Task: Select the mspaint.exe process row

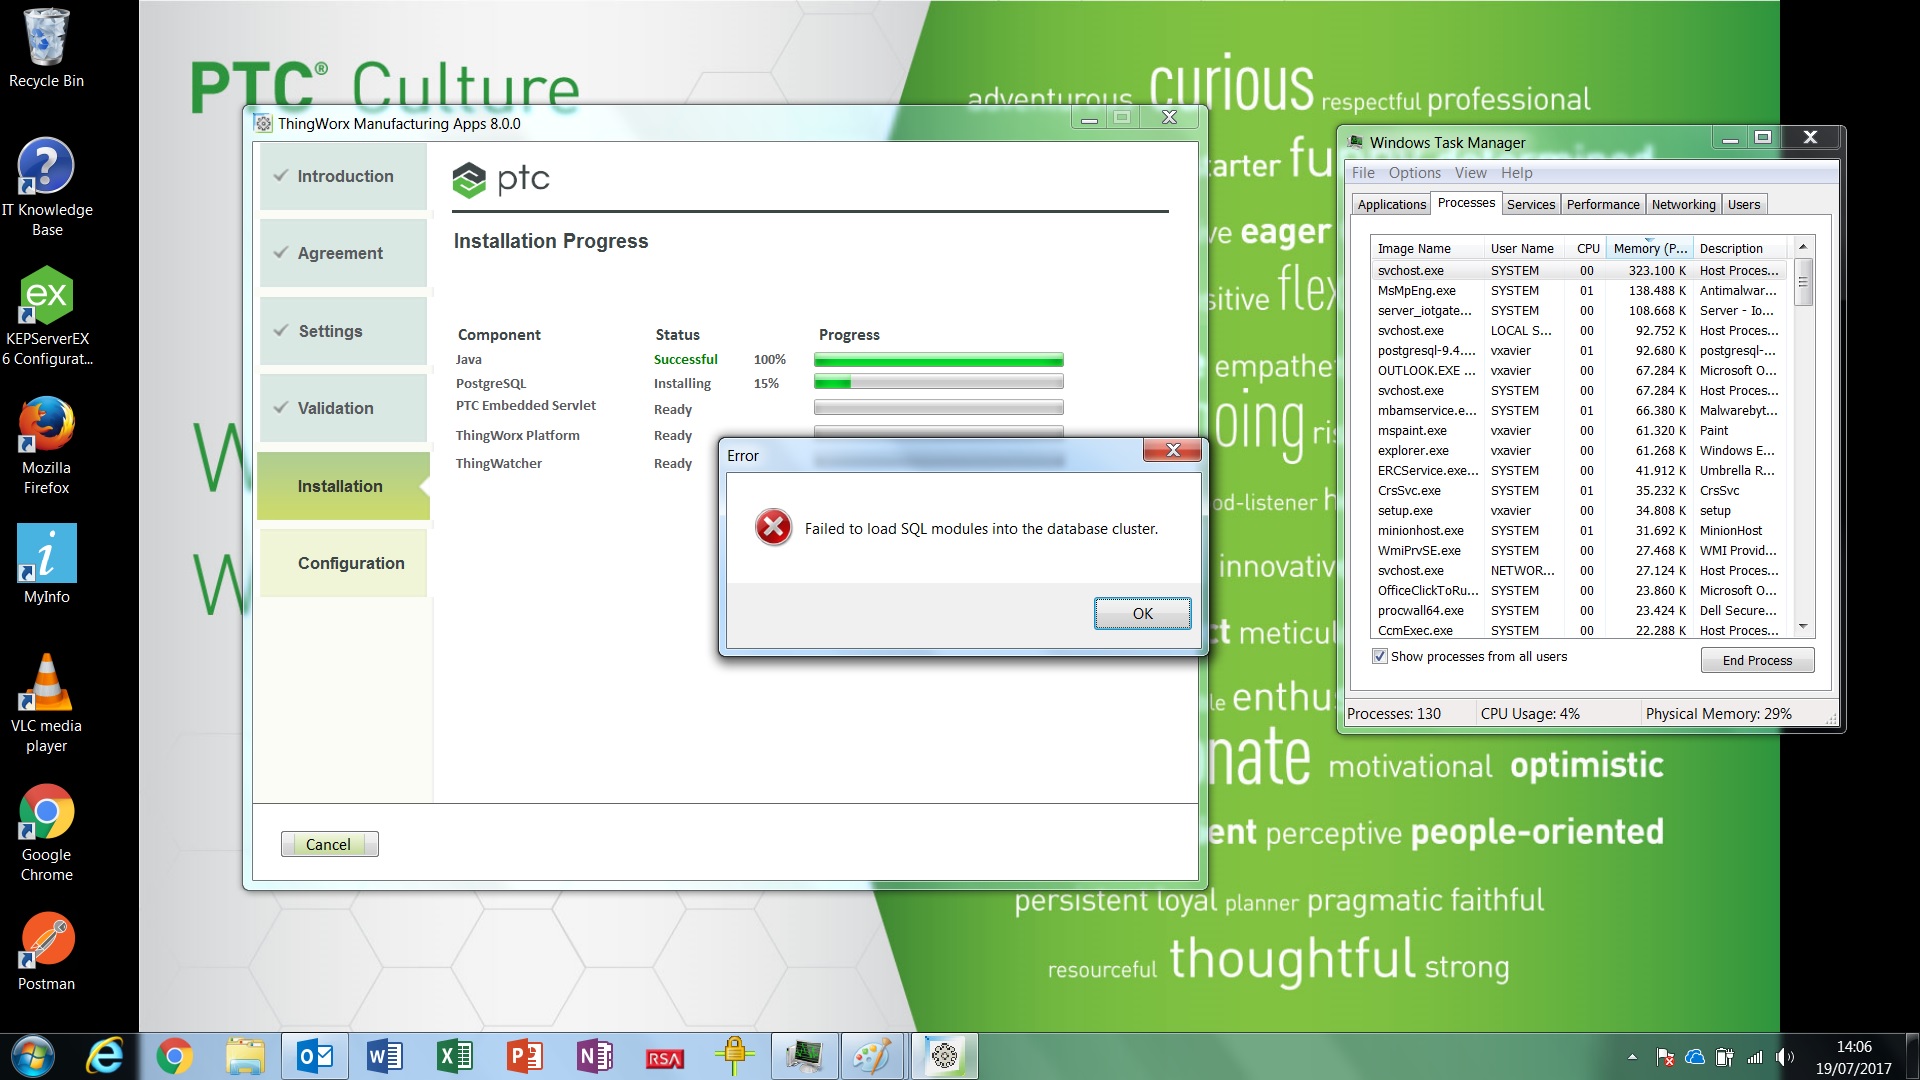Action: point(1578,430)
